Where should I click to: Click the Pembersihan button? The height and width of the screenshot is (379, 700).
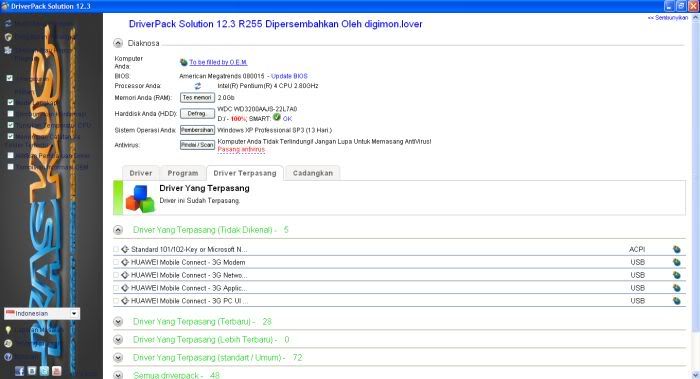[x=197, y=130]
